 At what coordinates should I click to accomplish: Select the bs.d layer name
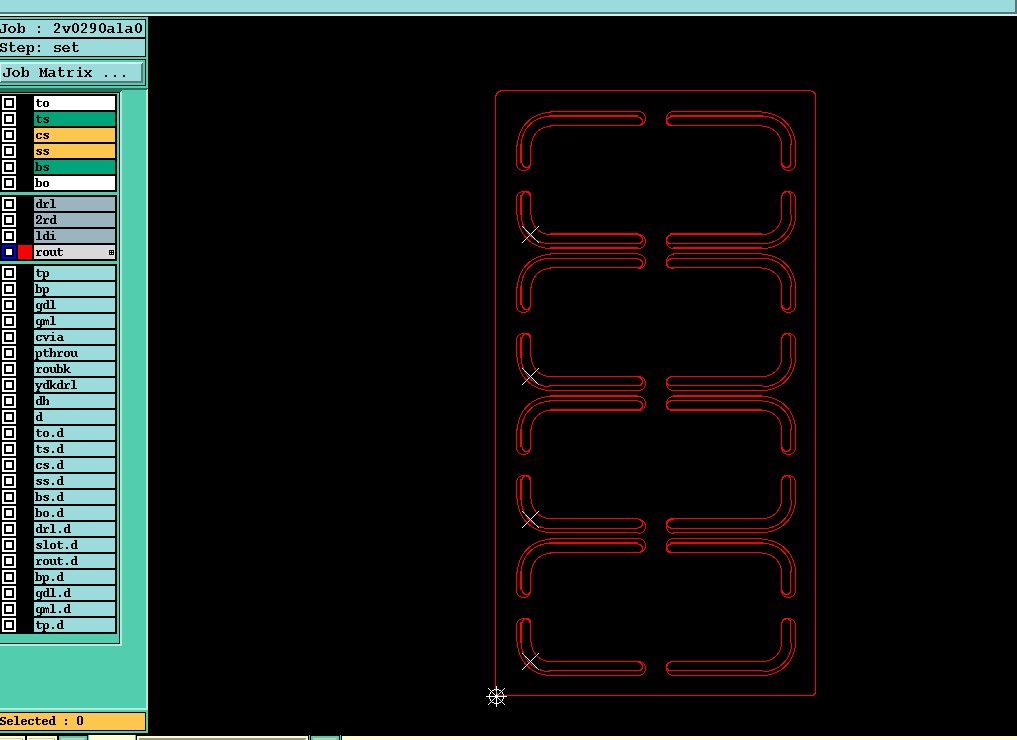pos(75,497)
